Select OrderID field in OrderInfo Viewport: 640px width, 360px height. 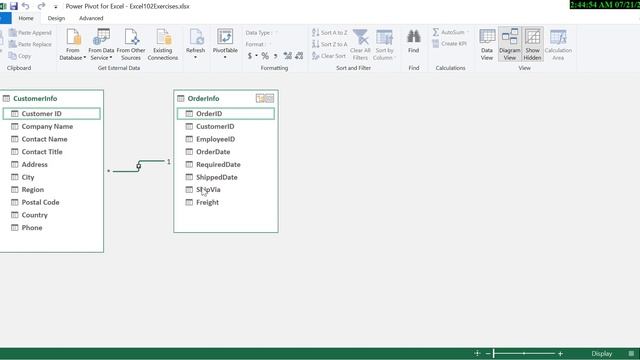tap(226, 113)
